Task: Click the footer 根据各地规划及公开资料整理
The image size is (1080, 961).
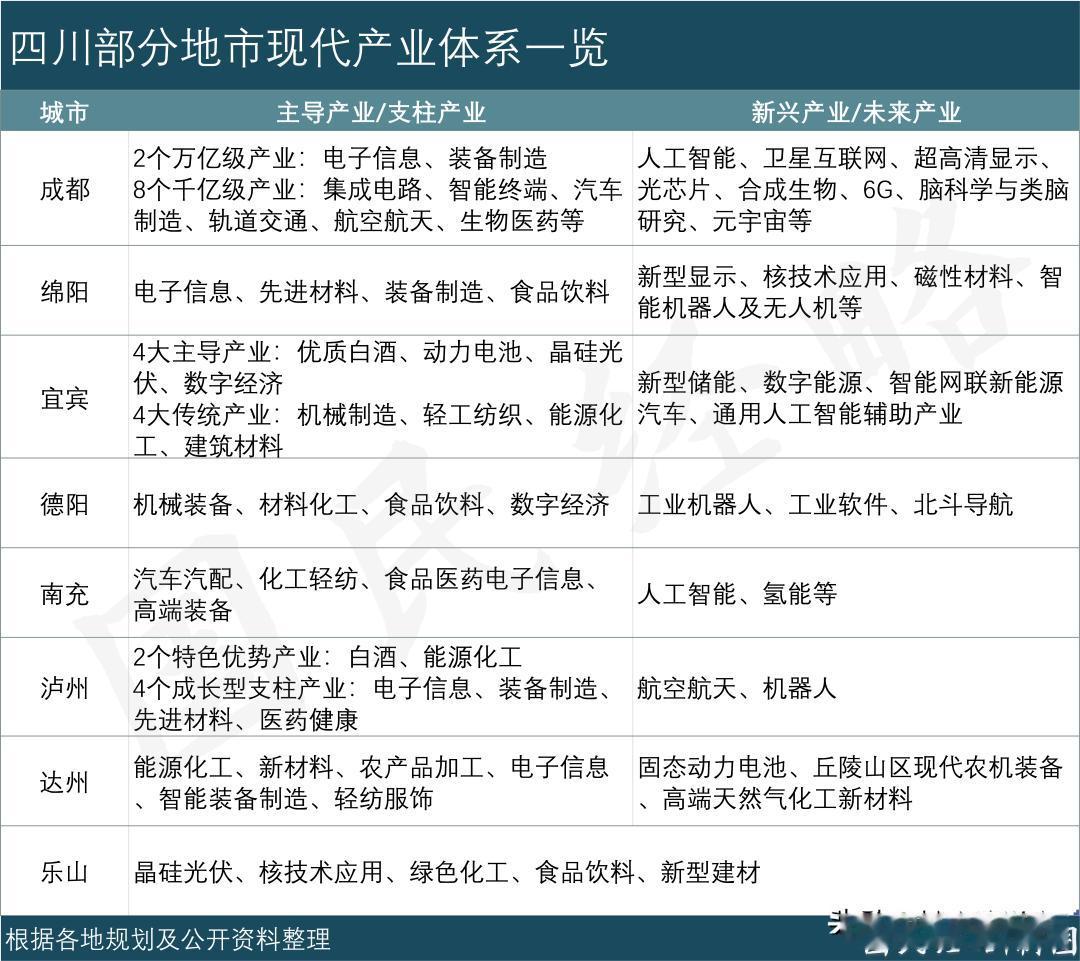Action: click(168, 939)
